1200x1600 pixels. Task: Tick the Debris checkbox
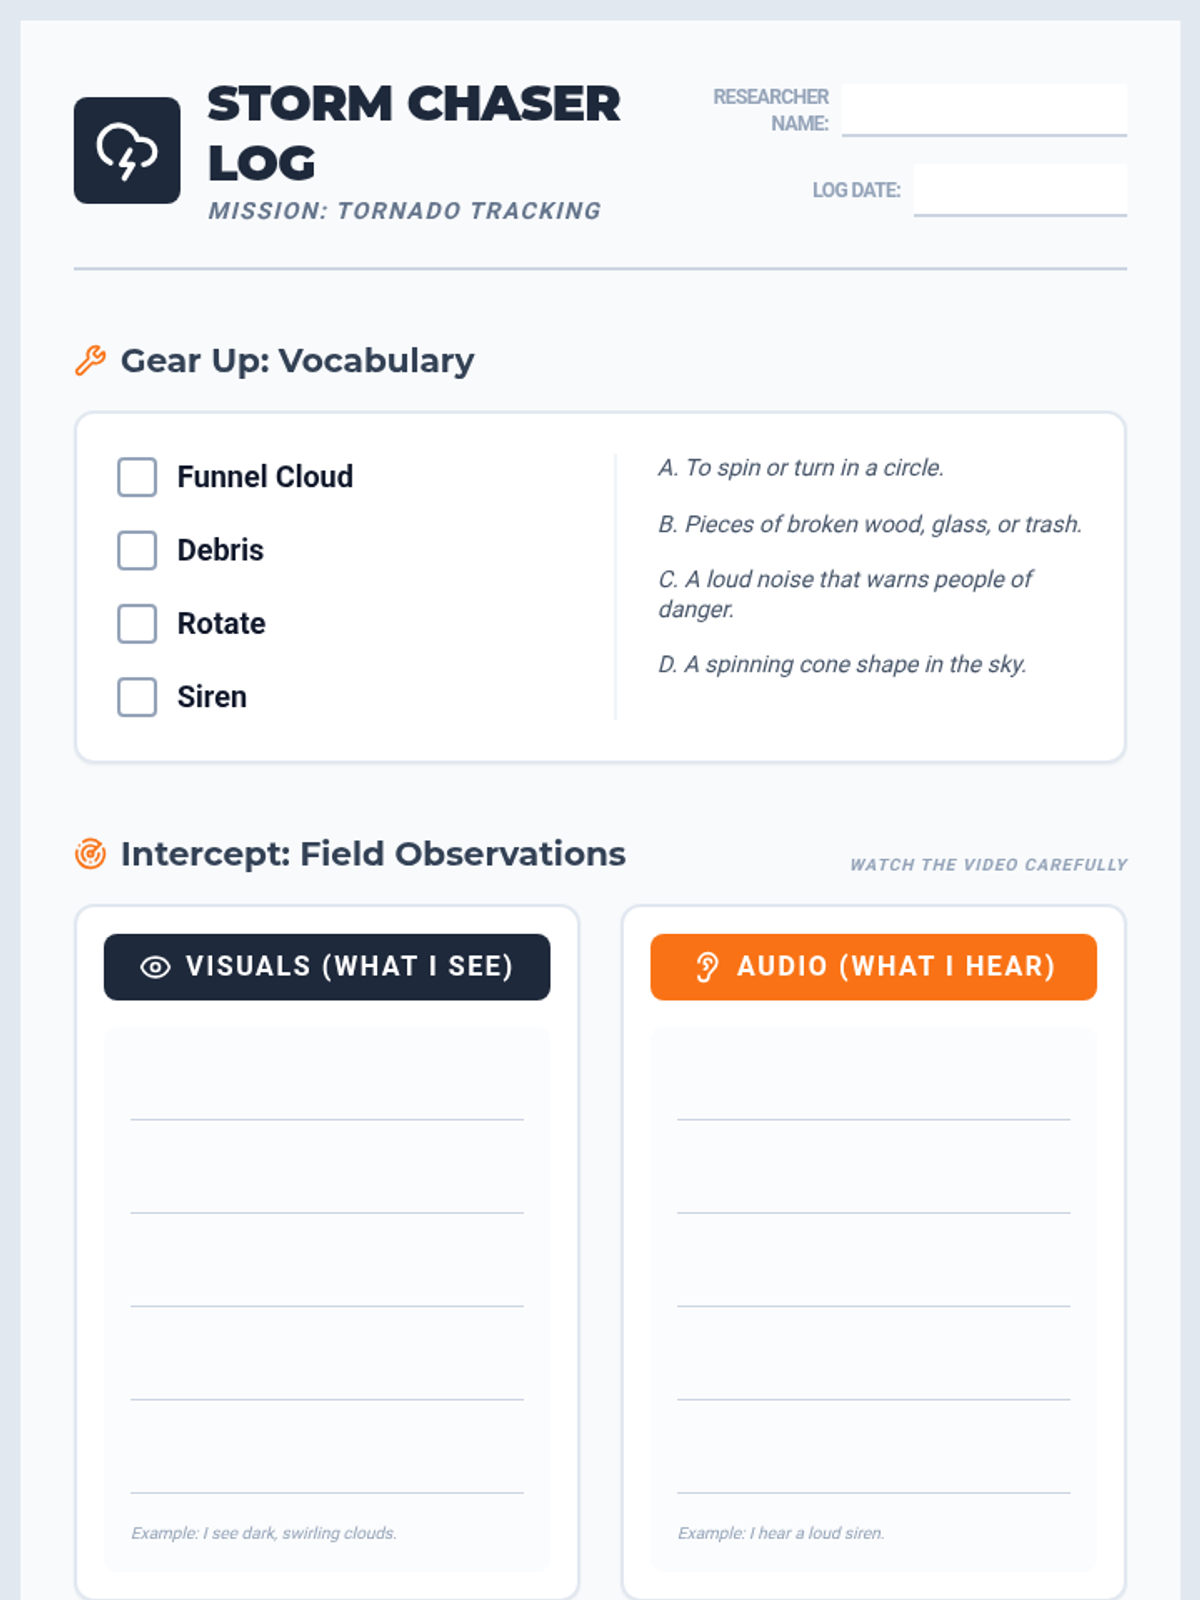point(137,550)
